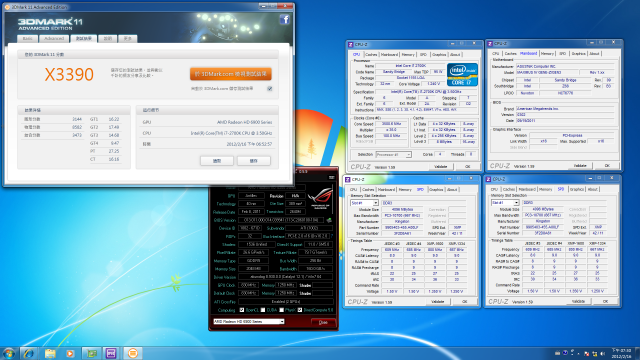Select the 測試結果 results tab in 3DMark
This screenshot has width=640, height=360.
83,38
